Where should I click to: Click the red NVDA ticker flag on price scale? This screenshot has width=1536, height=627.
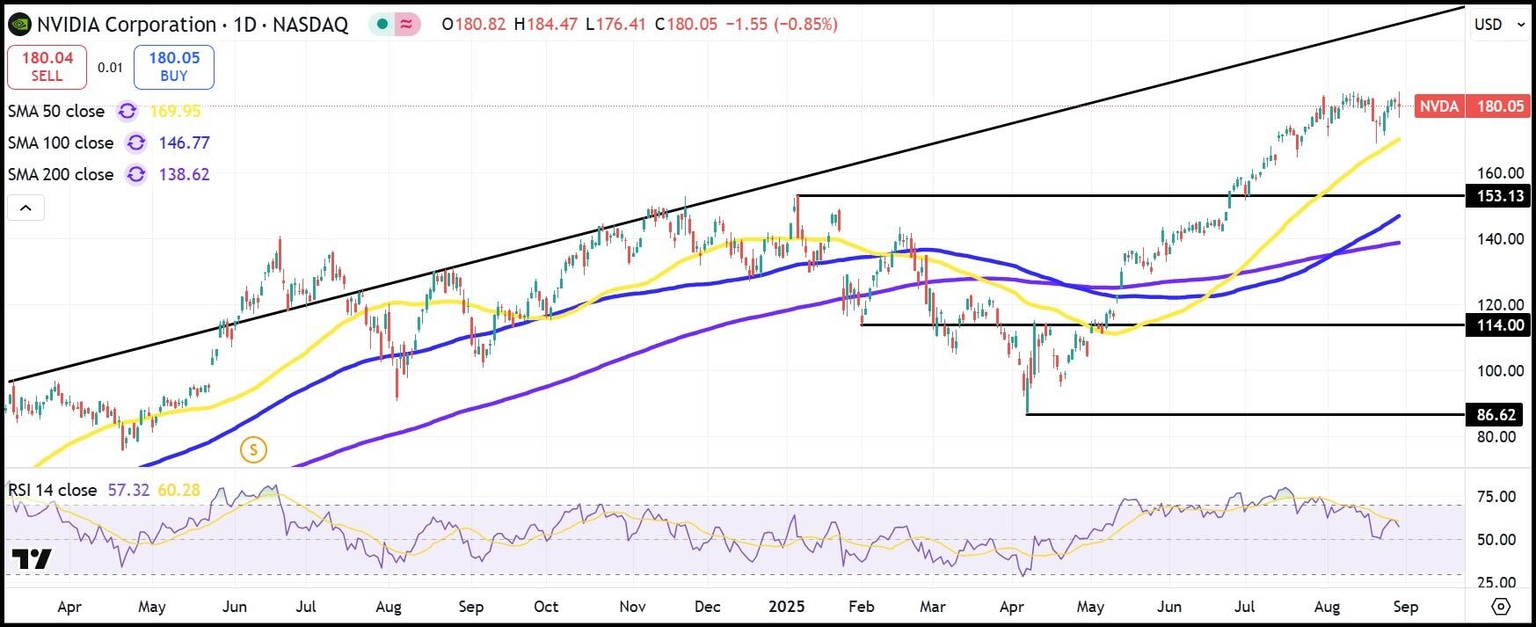[1440, 106]
